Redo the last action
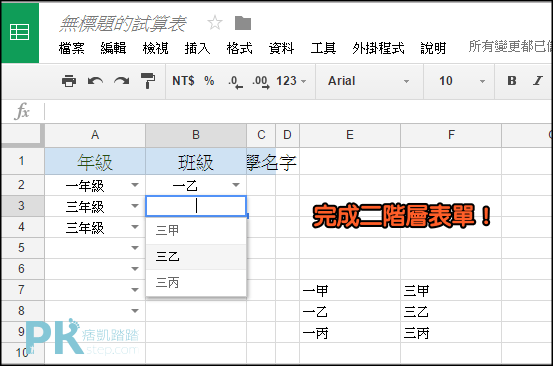The width and height of the screenshot is (553, 366). [x=122, y=81]
